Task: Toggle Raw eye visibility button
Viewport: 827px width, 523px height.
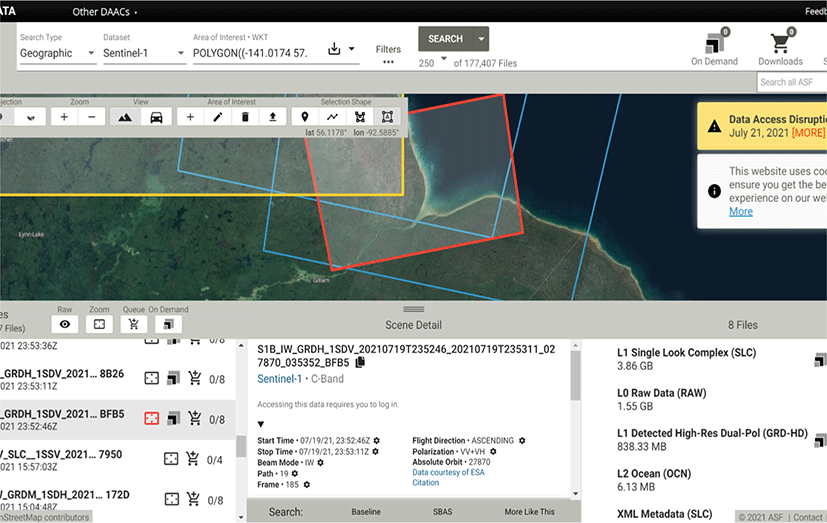Action: [65, 324]
